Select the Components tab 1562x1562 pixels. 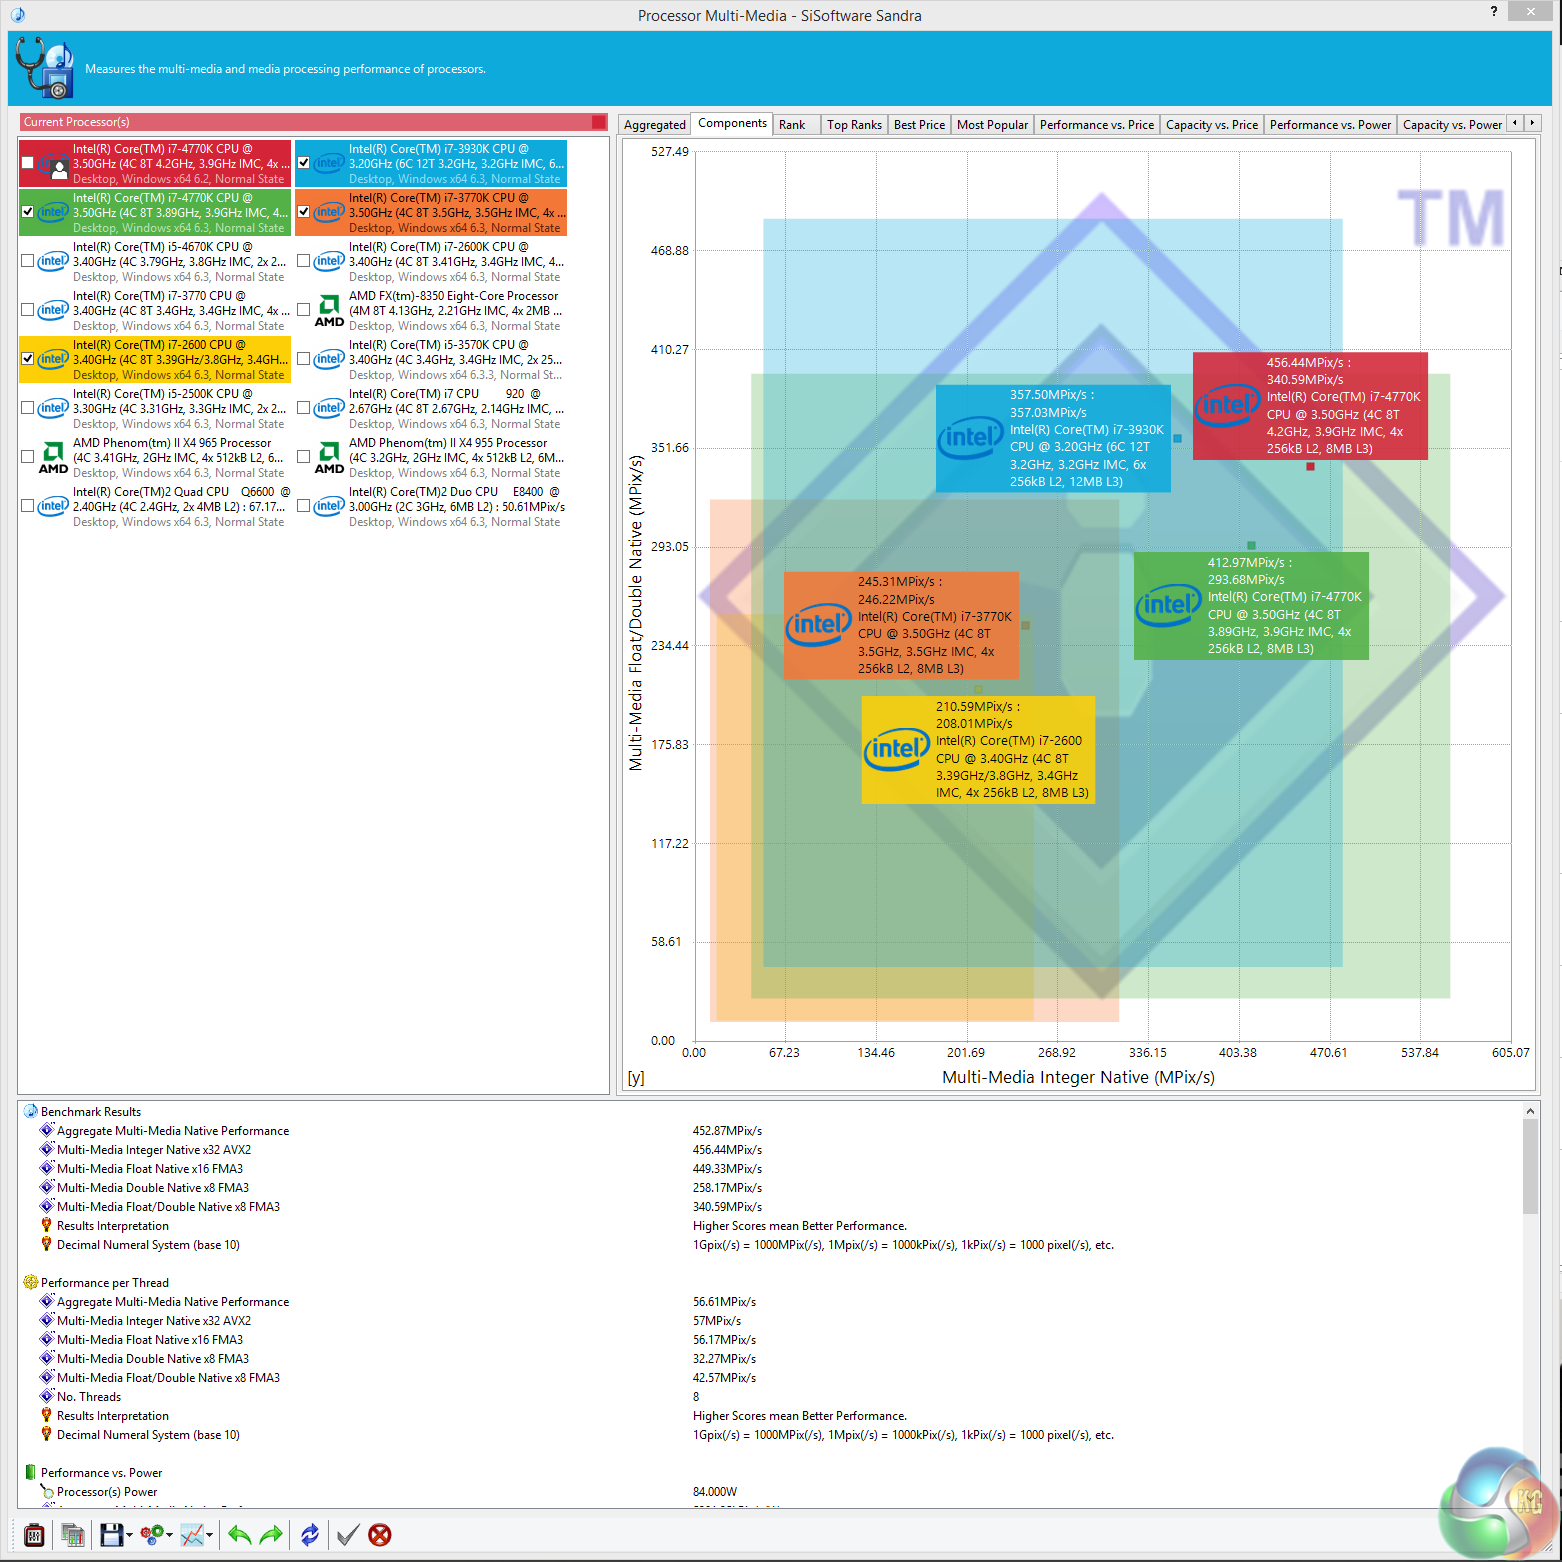point(733,123)
